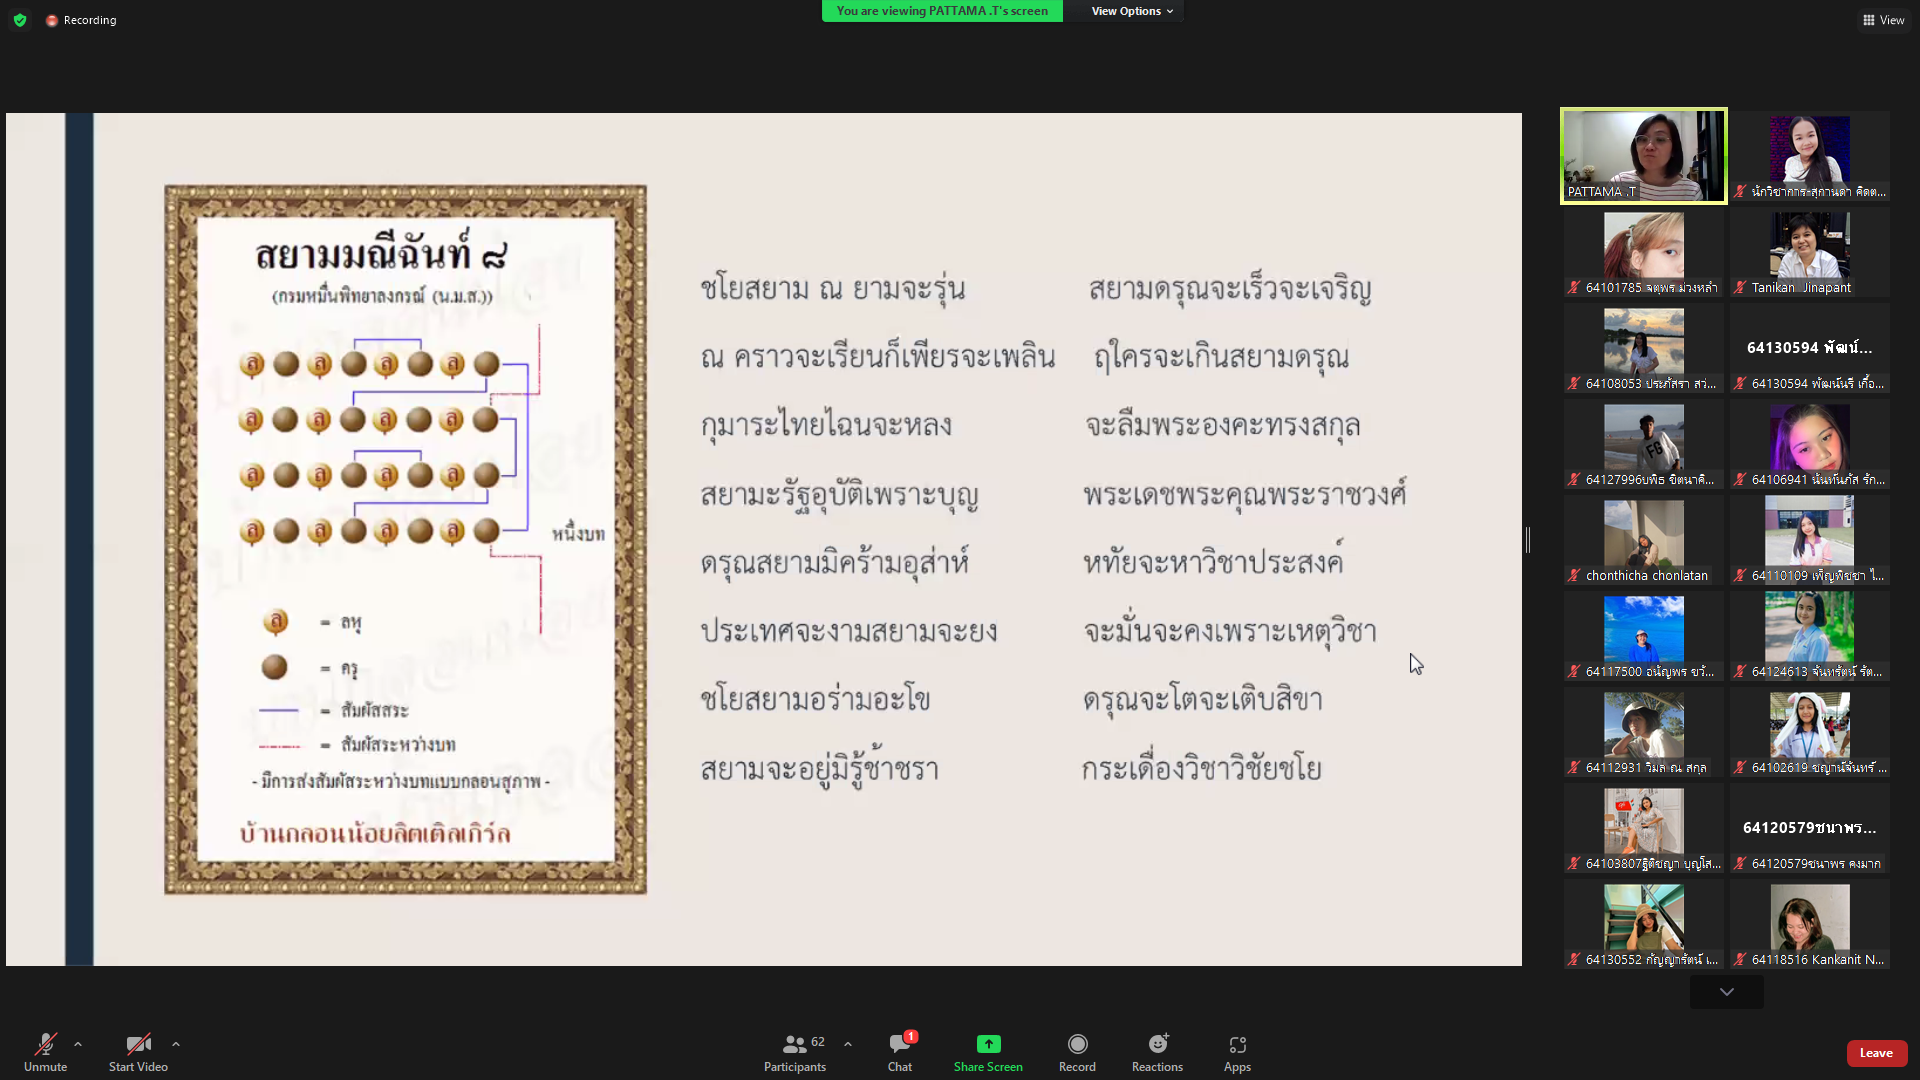Viewport: 1920px width, 1080px height.
Task: Click the gallery panel resize handle
Action: pyautogui.click(x=1528, y=540)
